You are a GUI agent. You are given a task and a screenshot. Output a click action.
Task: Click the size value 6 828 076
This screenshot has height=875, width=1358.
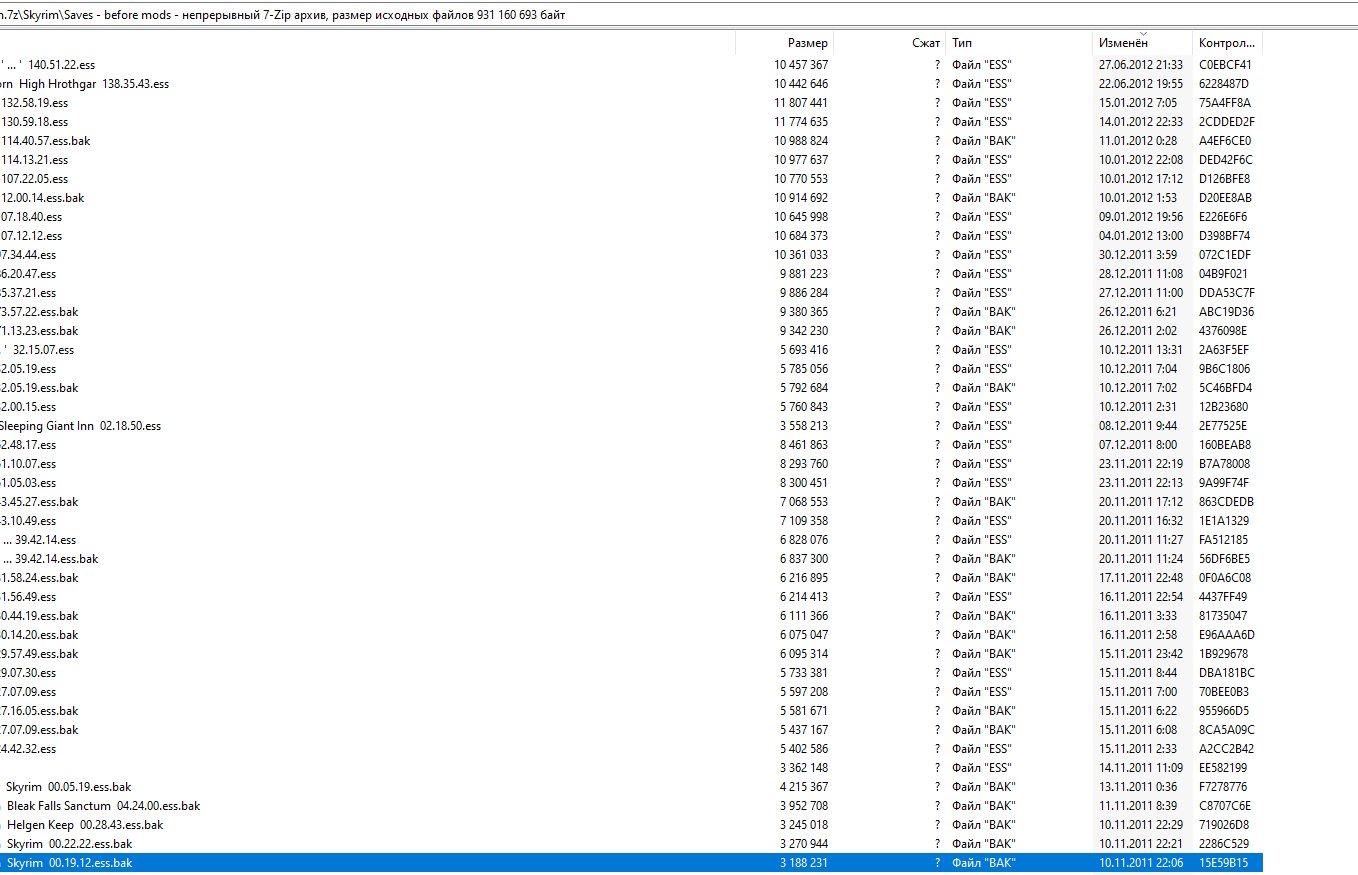pos(804,540)
